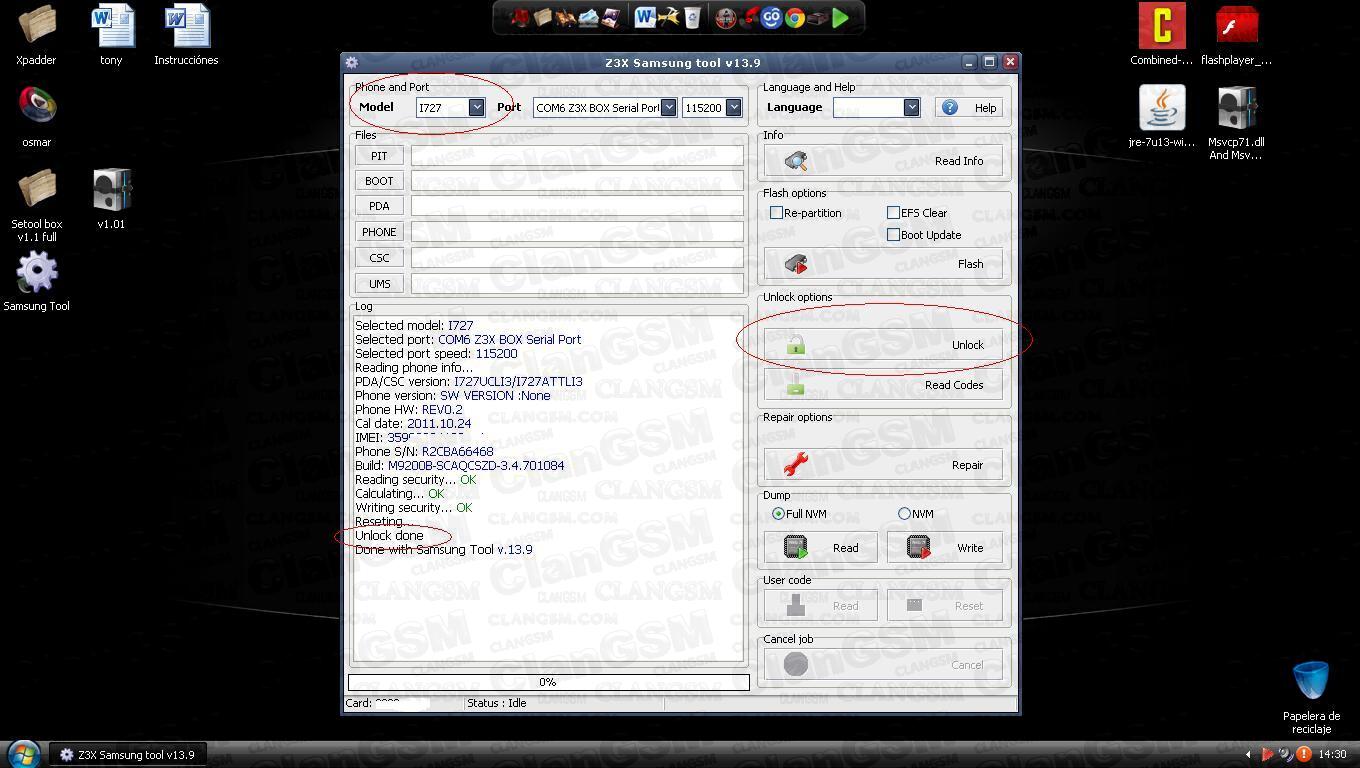Click the PIT file path field

point(577,156)
